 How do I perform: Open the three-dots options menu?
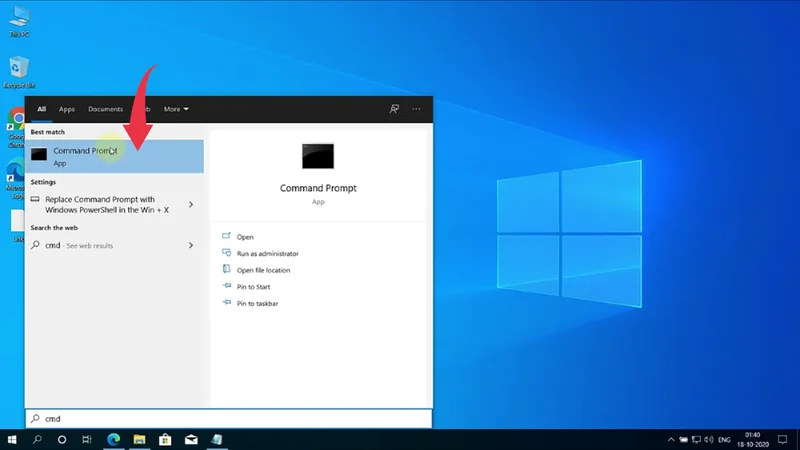pos(416,109)
